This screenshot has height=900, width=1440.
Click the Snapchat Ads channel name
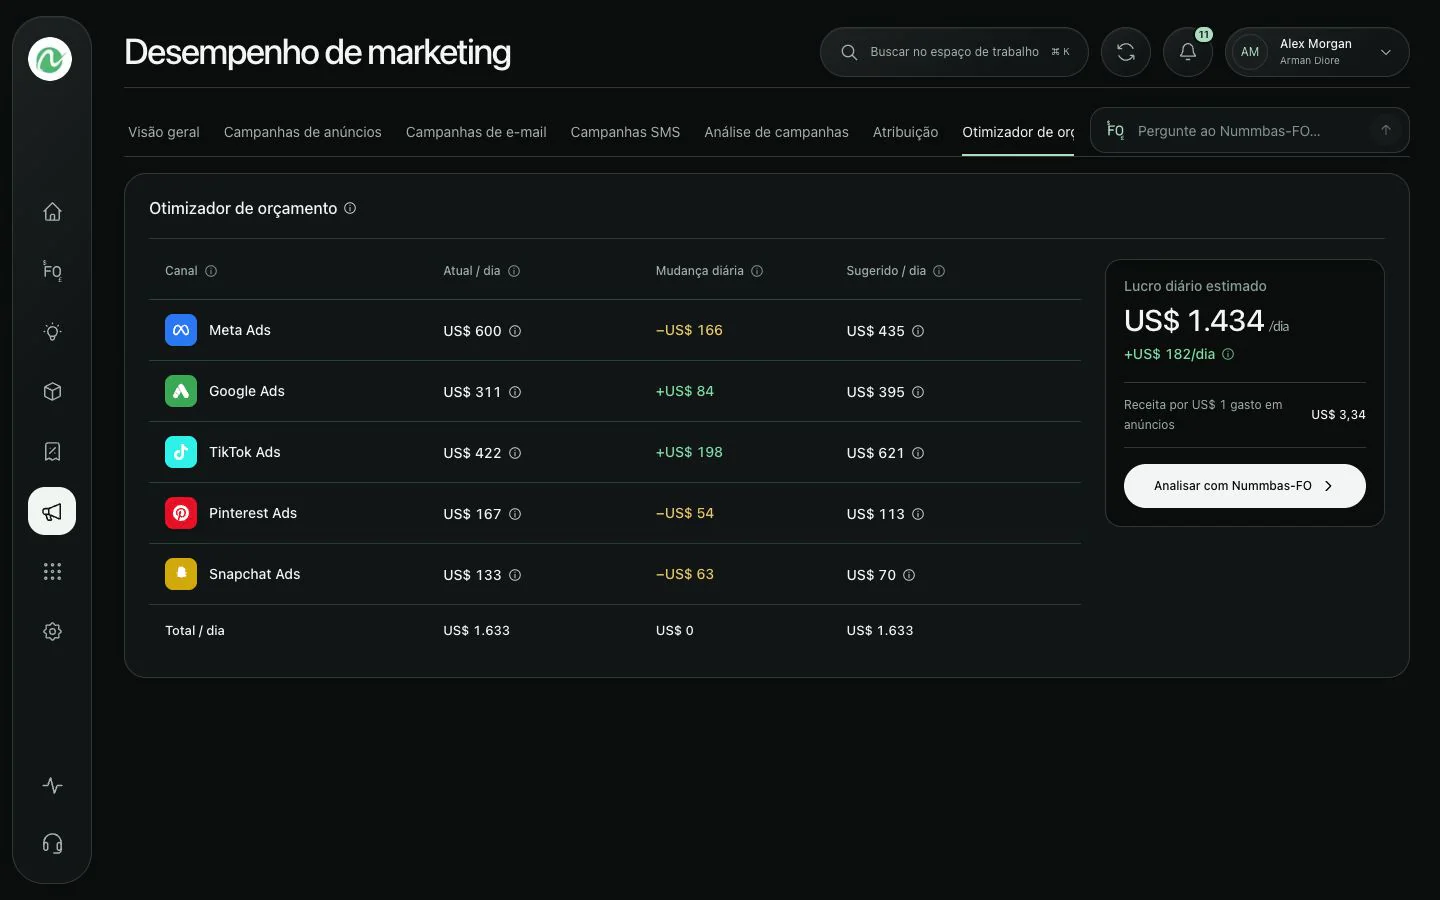coord(255,574)
